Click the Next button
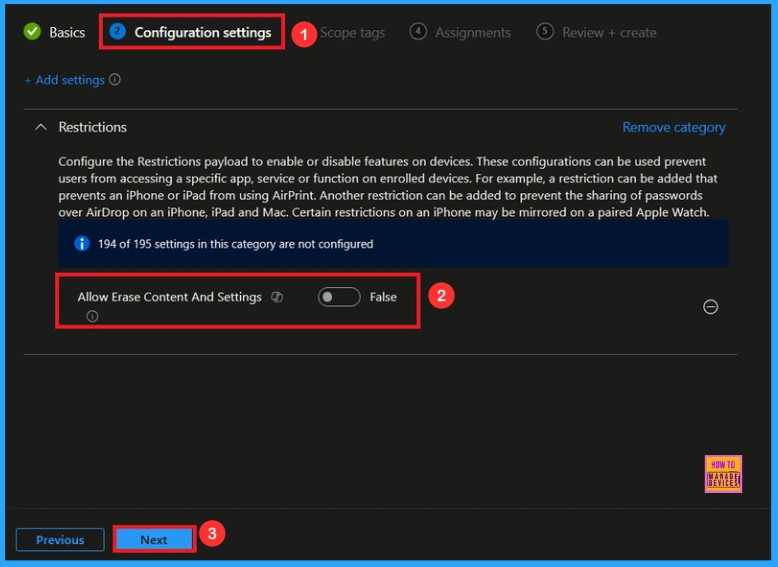 [x=154, y=540]
